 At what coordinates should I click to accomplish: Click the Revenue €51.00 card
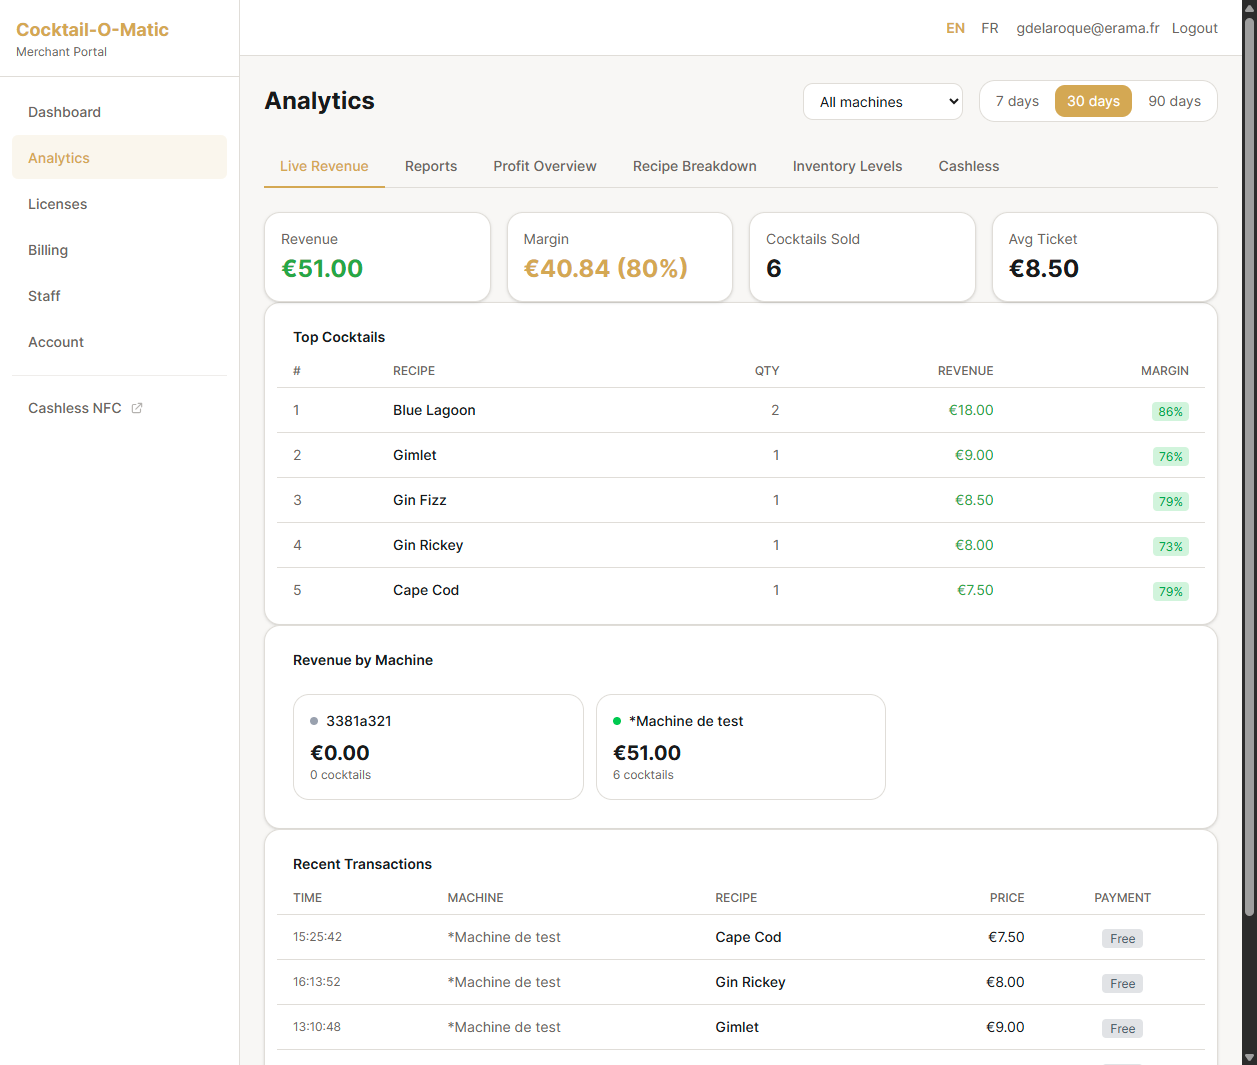click(x=377, y=257)
